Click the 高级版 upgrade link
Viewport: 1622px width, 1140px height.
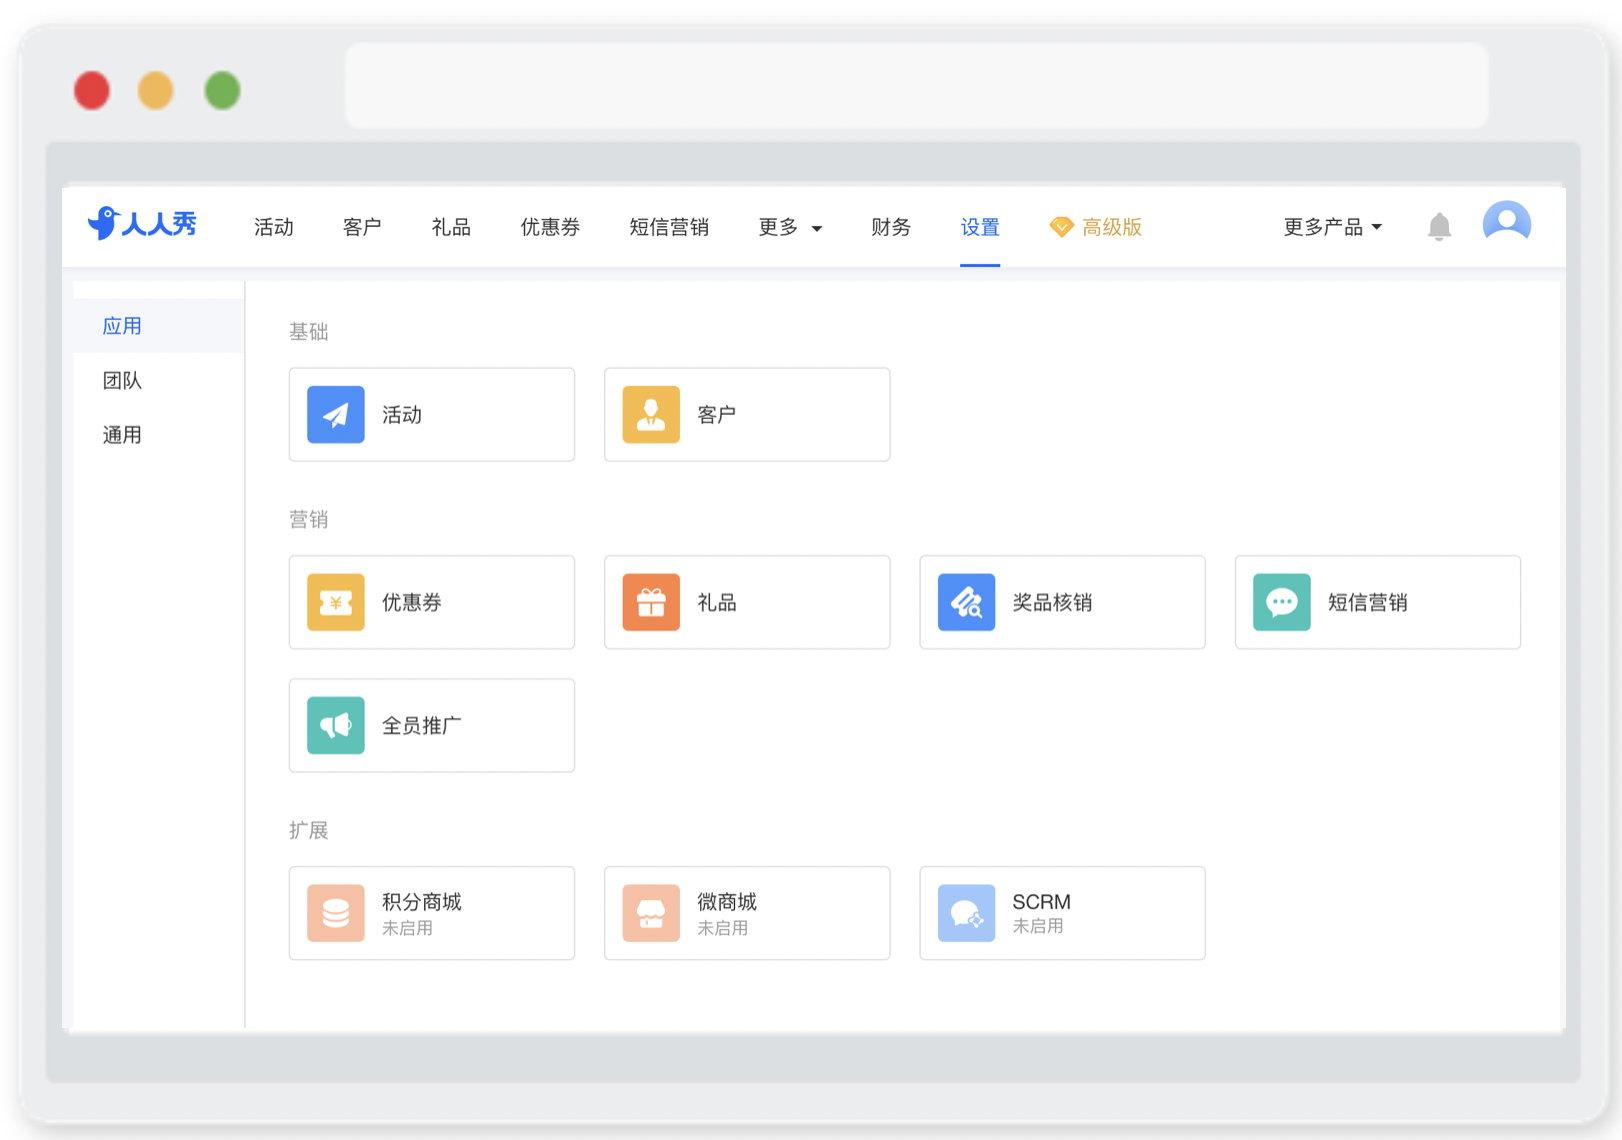(1112, 228)
